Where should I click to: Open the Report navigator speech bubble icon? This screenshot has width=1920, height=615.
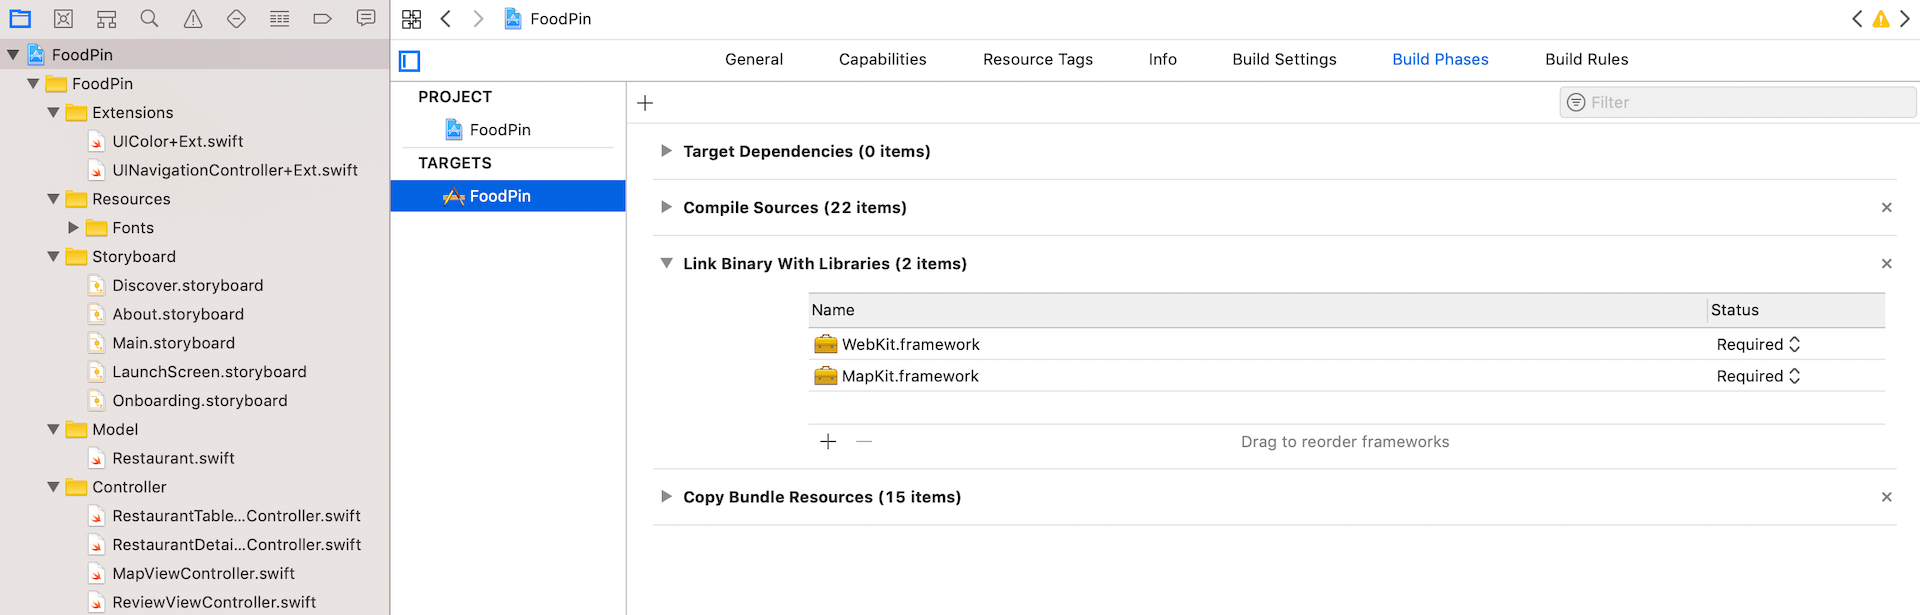pyautogui.click(x=366, y=19)
